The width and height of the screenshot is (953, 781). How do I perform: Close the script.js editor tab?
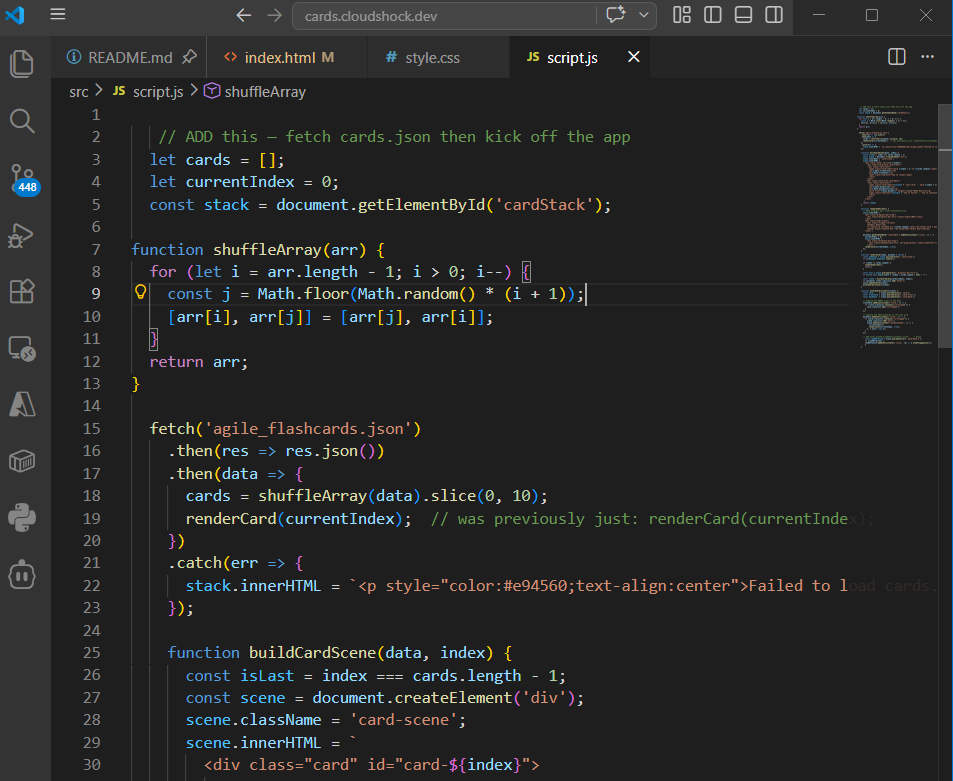pyautogui.click(x=633, y=57)
